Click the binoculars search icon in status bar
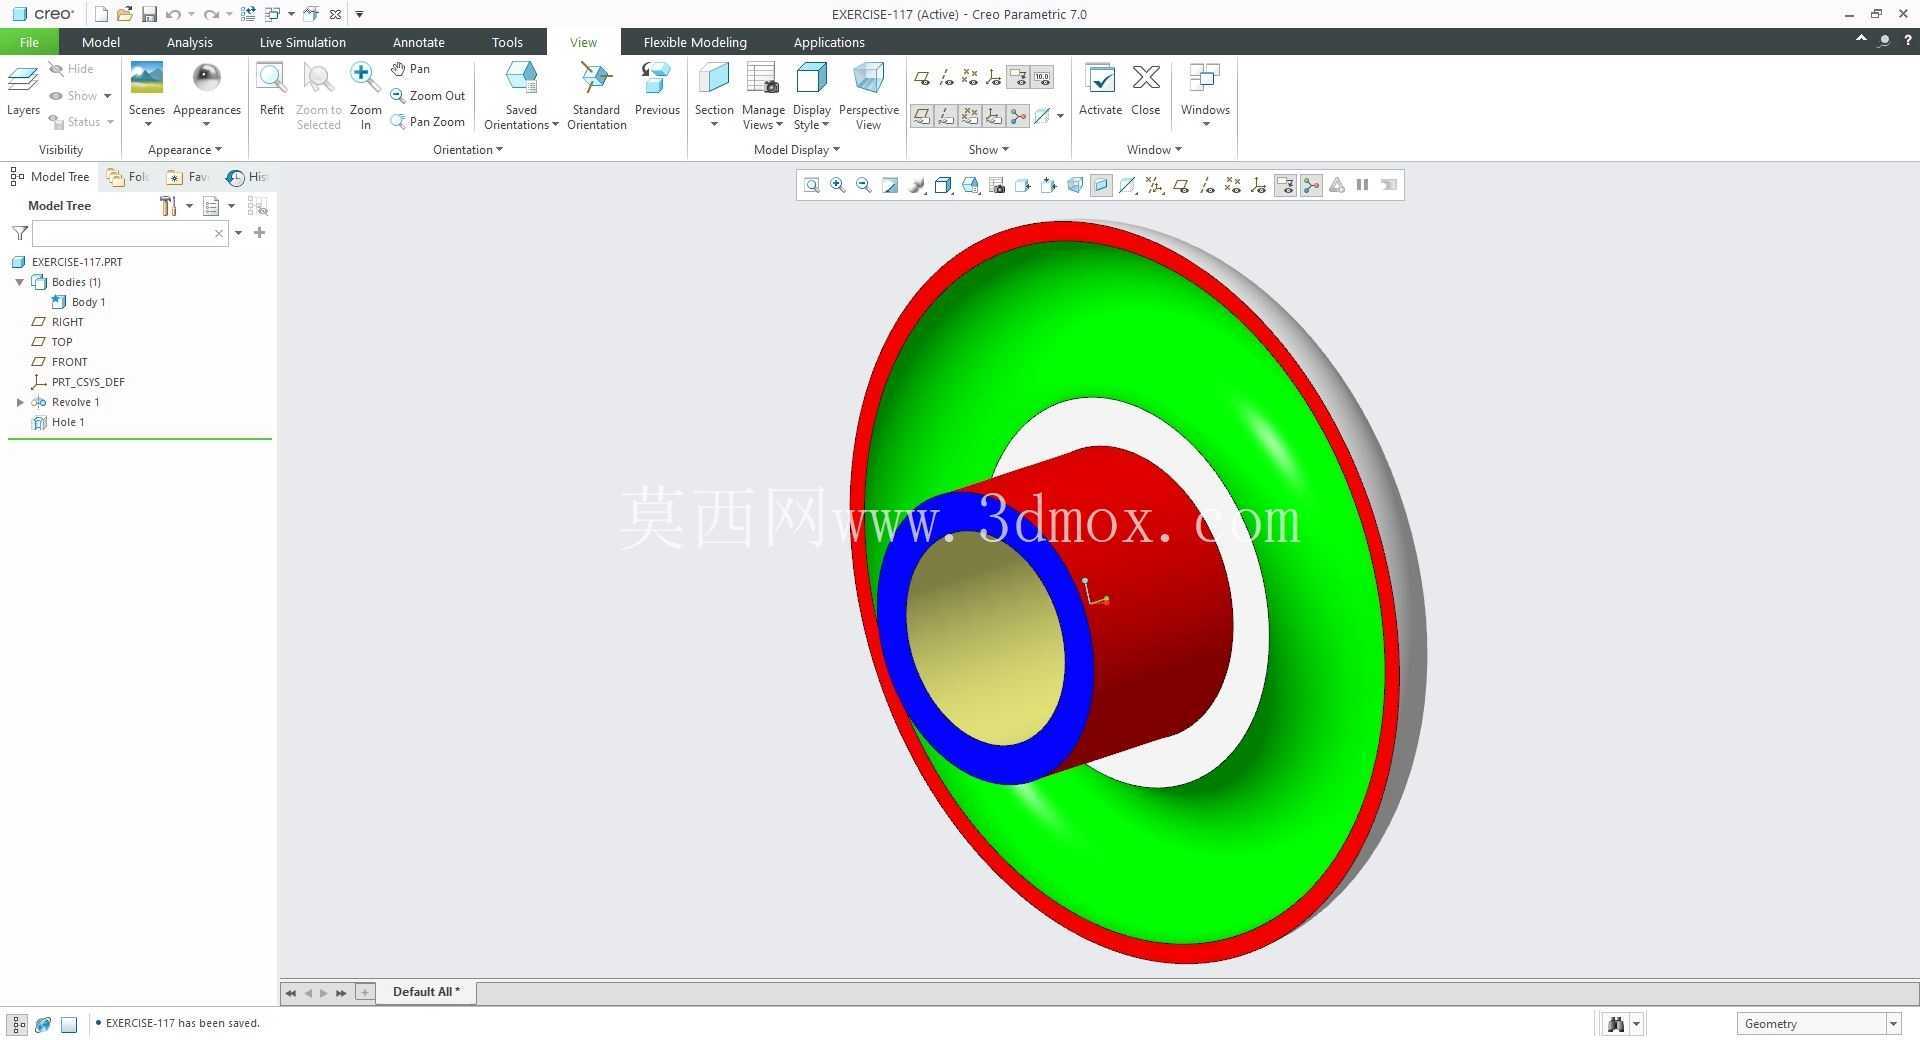The width and height of the screenshot is (1920, 1040). point(1615,1023)
